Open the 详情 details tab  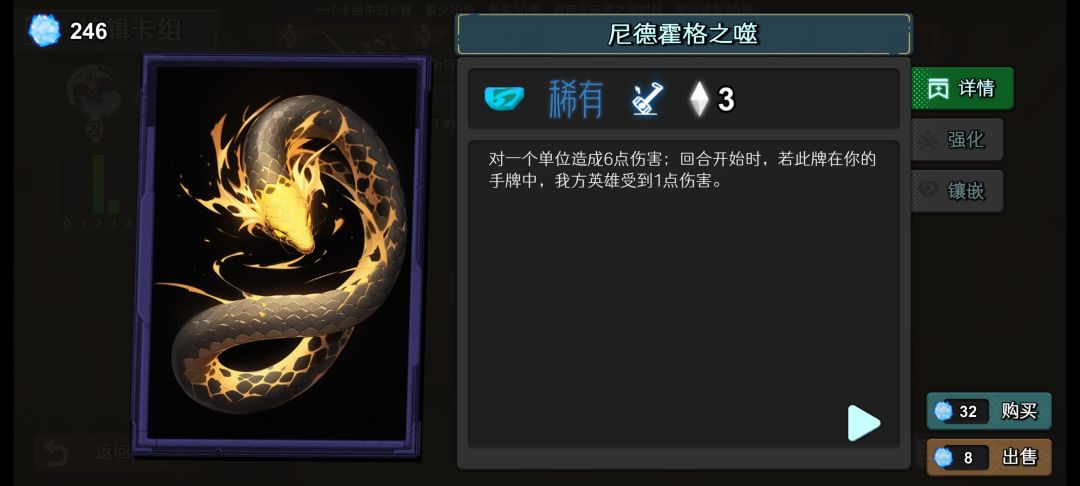[962, 88]
